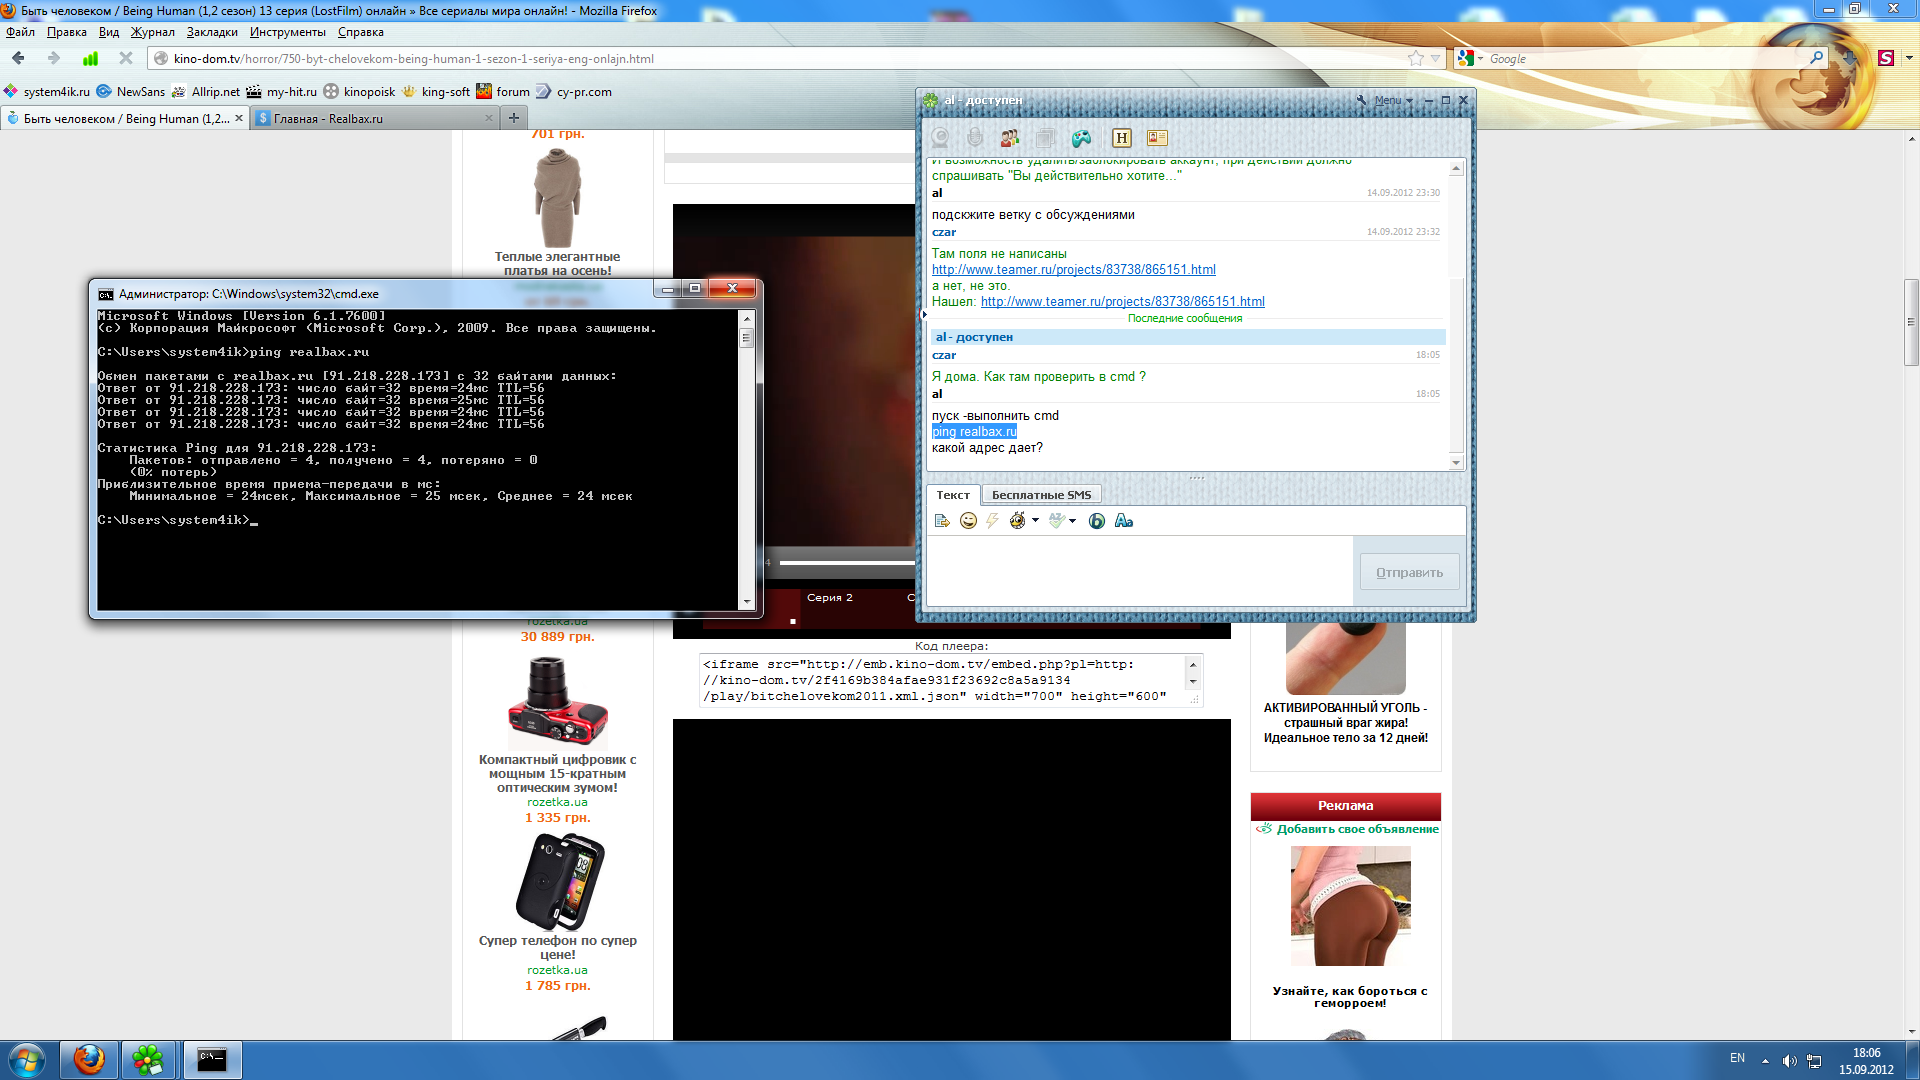Click the group chat people icon
This screenshot has height=1080, width=1920.
(x=1009, y=138)
